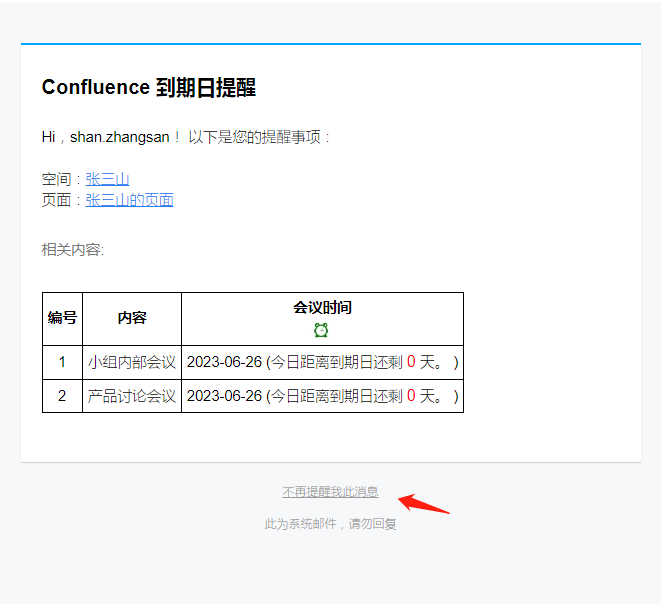
Task: Click the 相关内容 label
Action: (x=72, y=249)
